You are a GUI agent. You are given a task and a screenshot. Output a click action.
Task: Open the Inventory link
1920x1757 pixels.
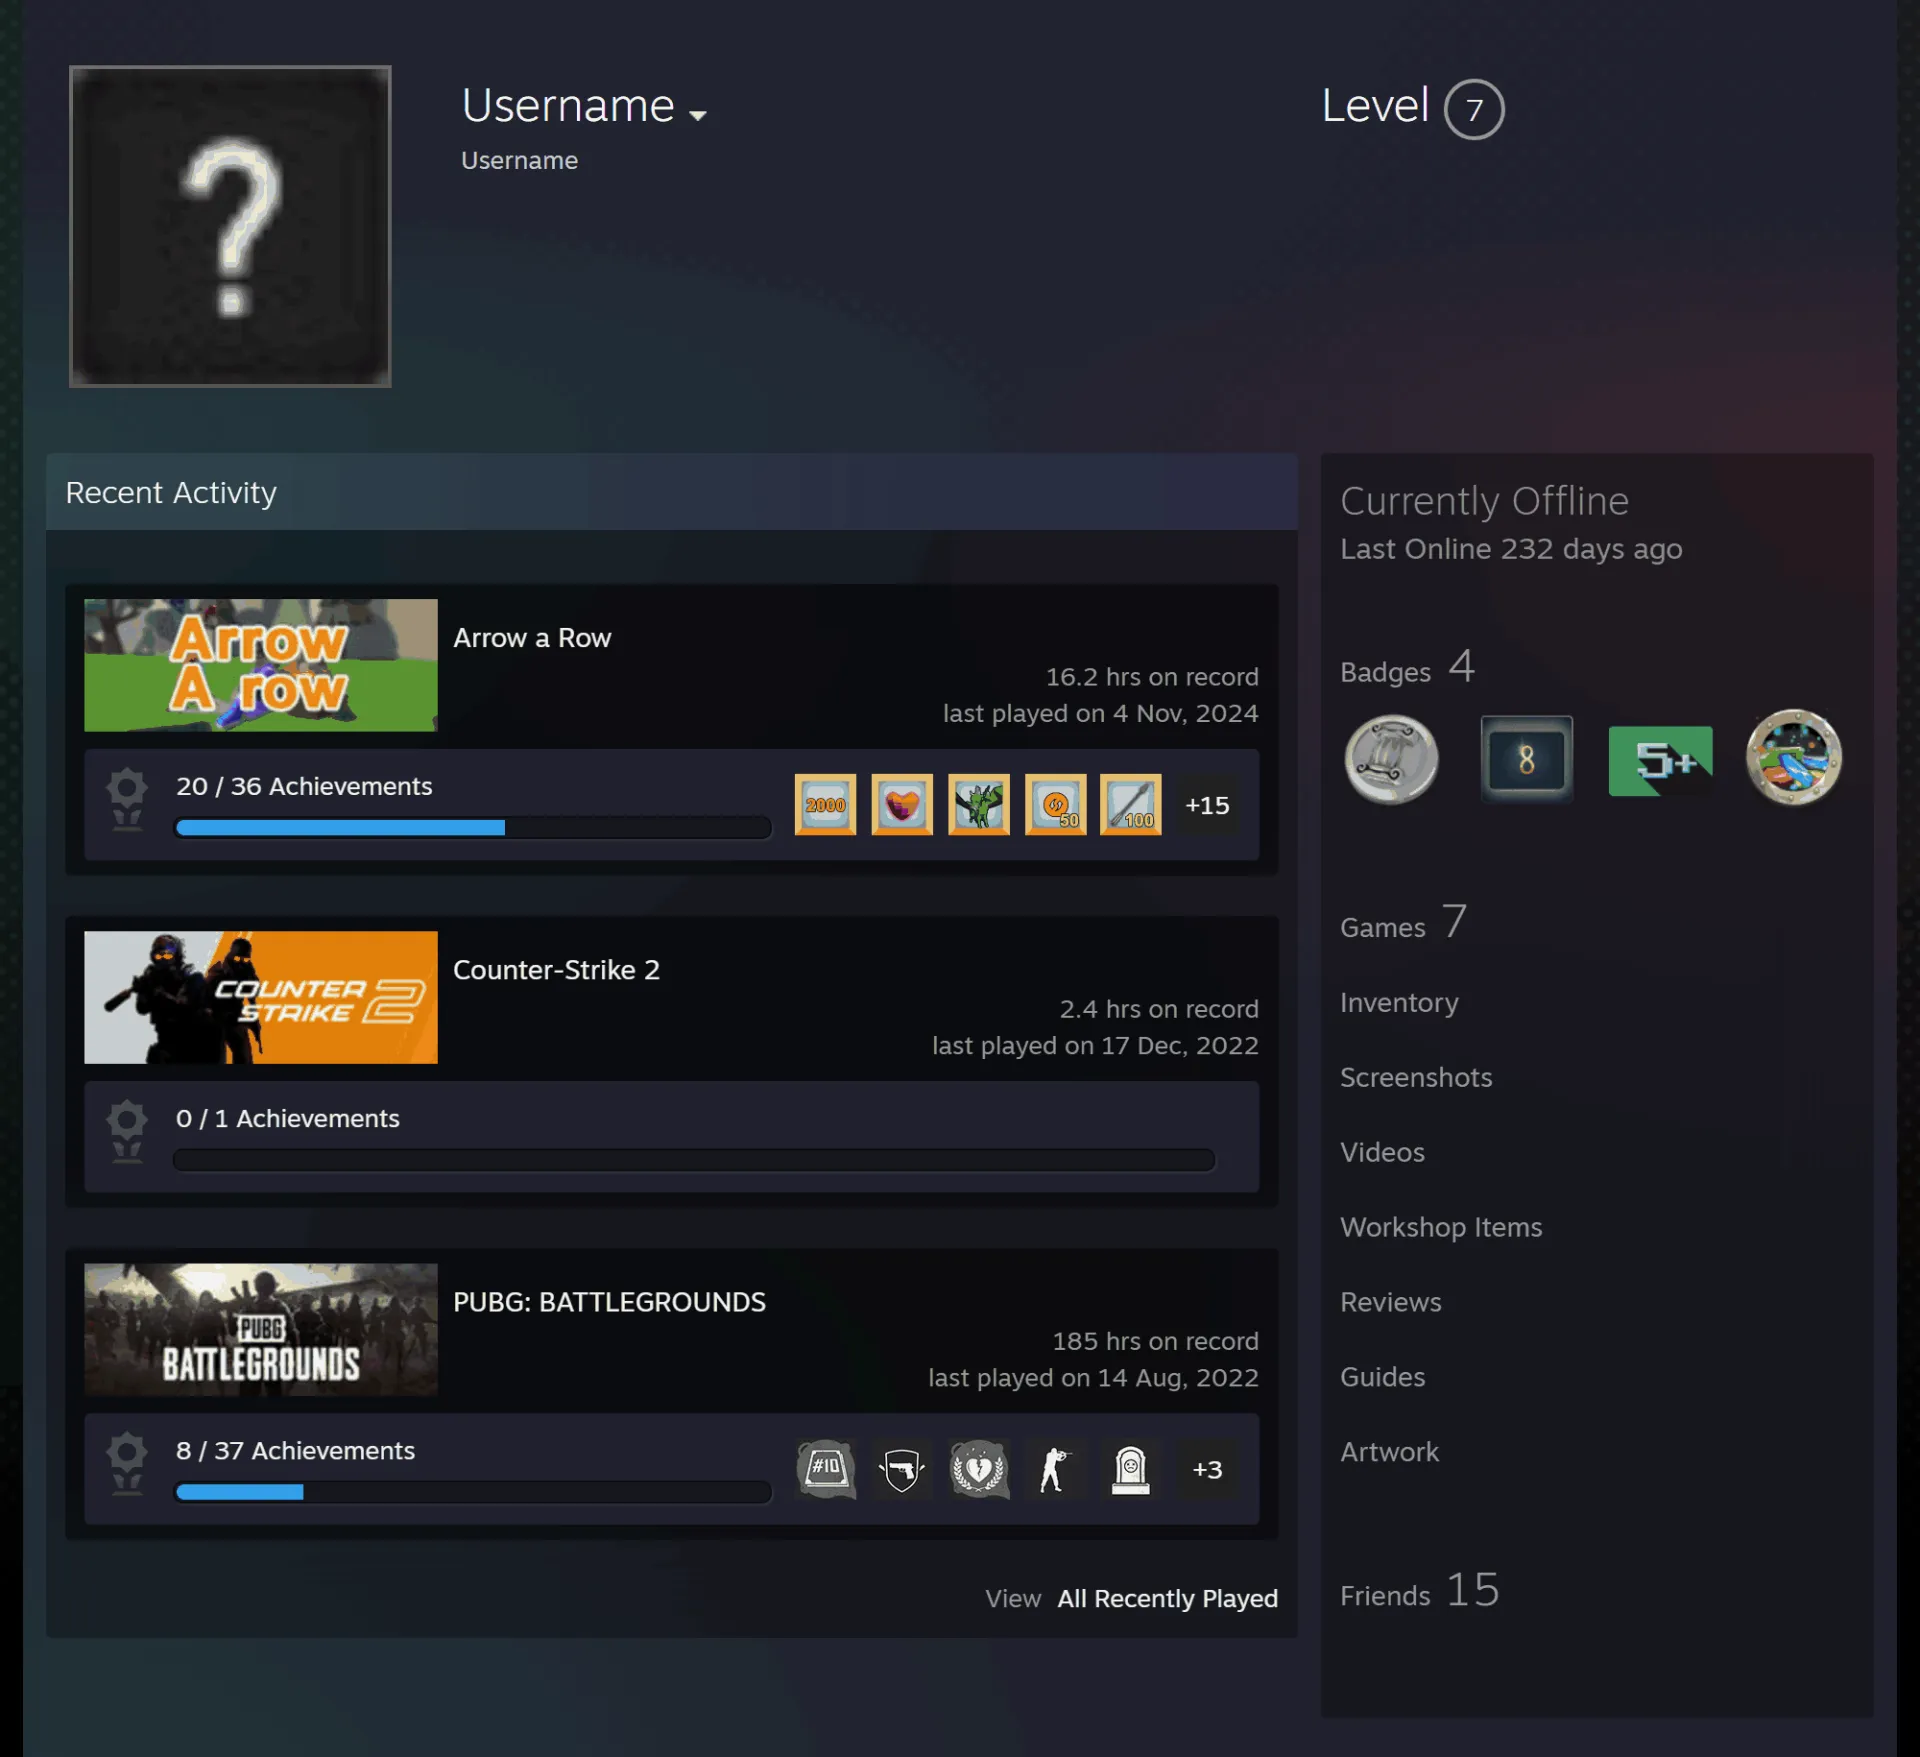[x=1399, y=1002]
